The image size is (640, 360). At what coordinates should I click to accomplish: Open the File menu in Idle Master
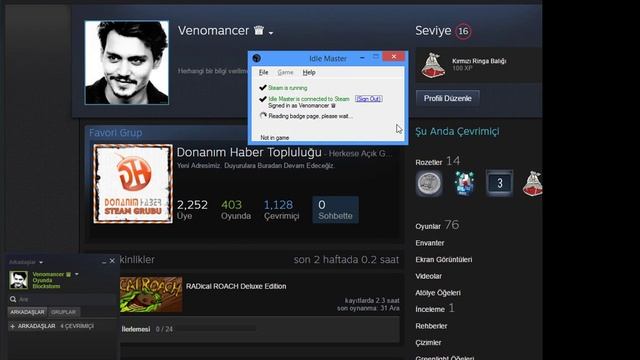pyautogui.click(x=263, y=72)
